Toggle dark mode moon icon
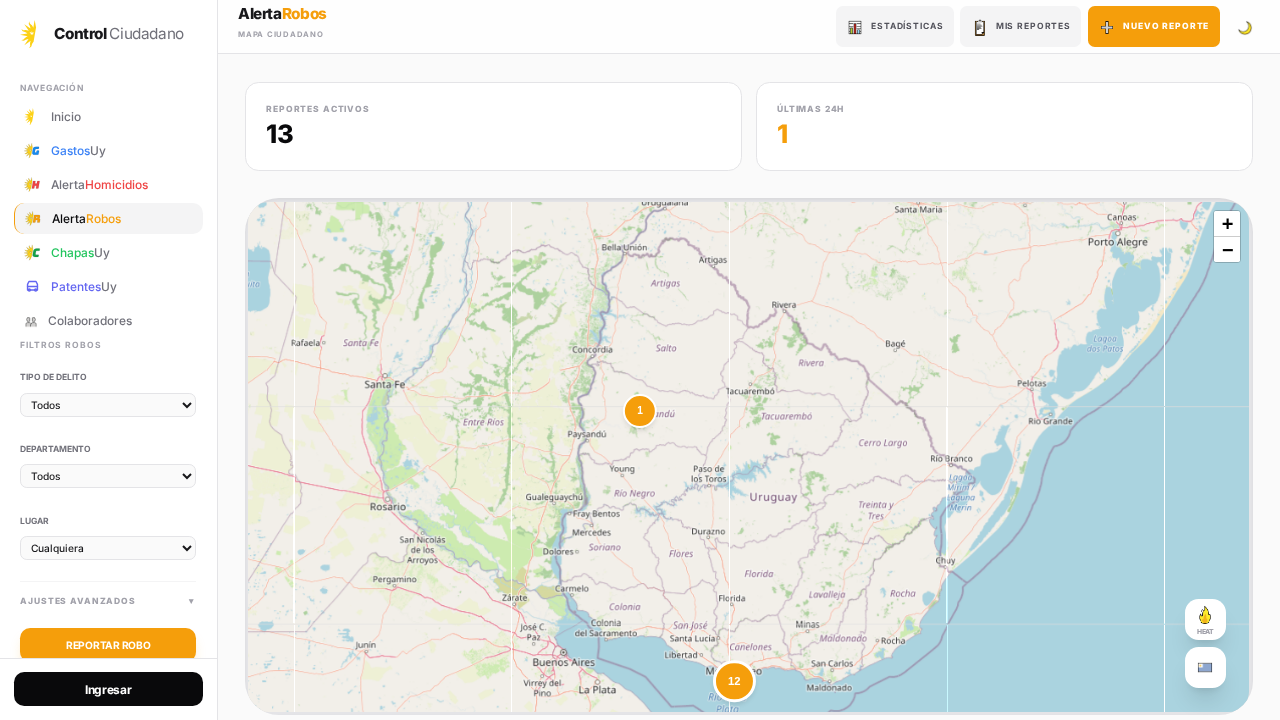 1245,27
